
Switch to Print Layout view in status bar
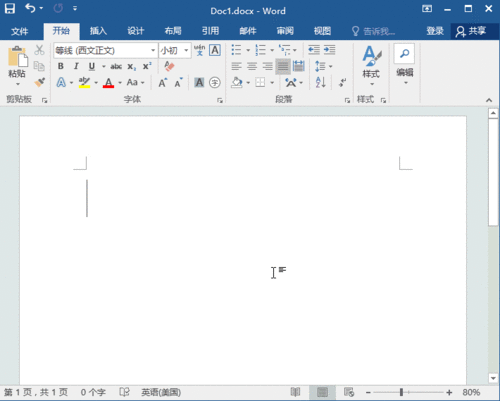(322, 392)
